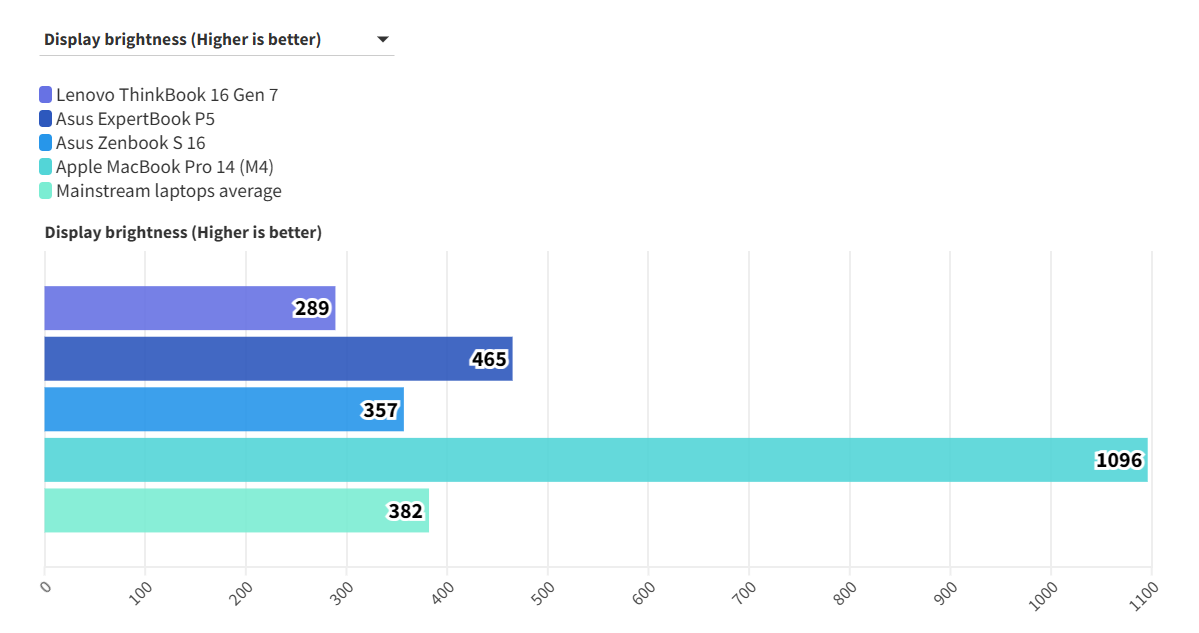Open the Display brightness dropdown arrow
The image size is (1199, 633).
(x=382, y=40)
